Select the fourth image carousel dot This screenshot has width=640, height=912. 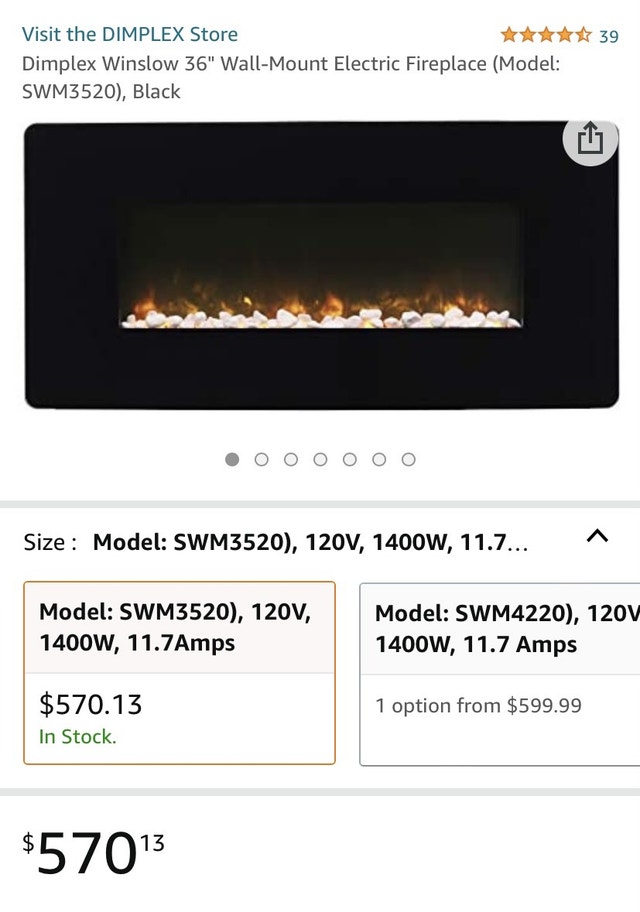pos(320,460)
